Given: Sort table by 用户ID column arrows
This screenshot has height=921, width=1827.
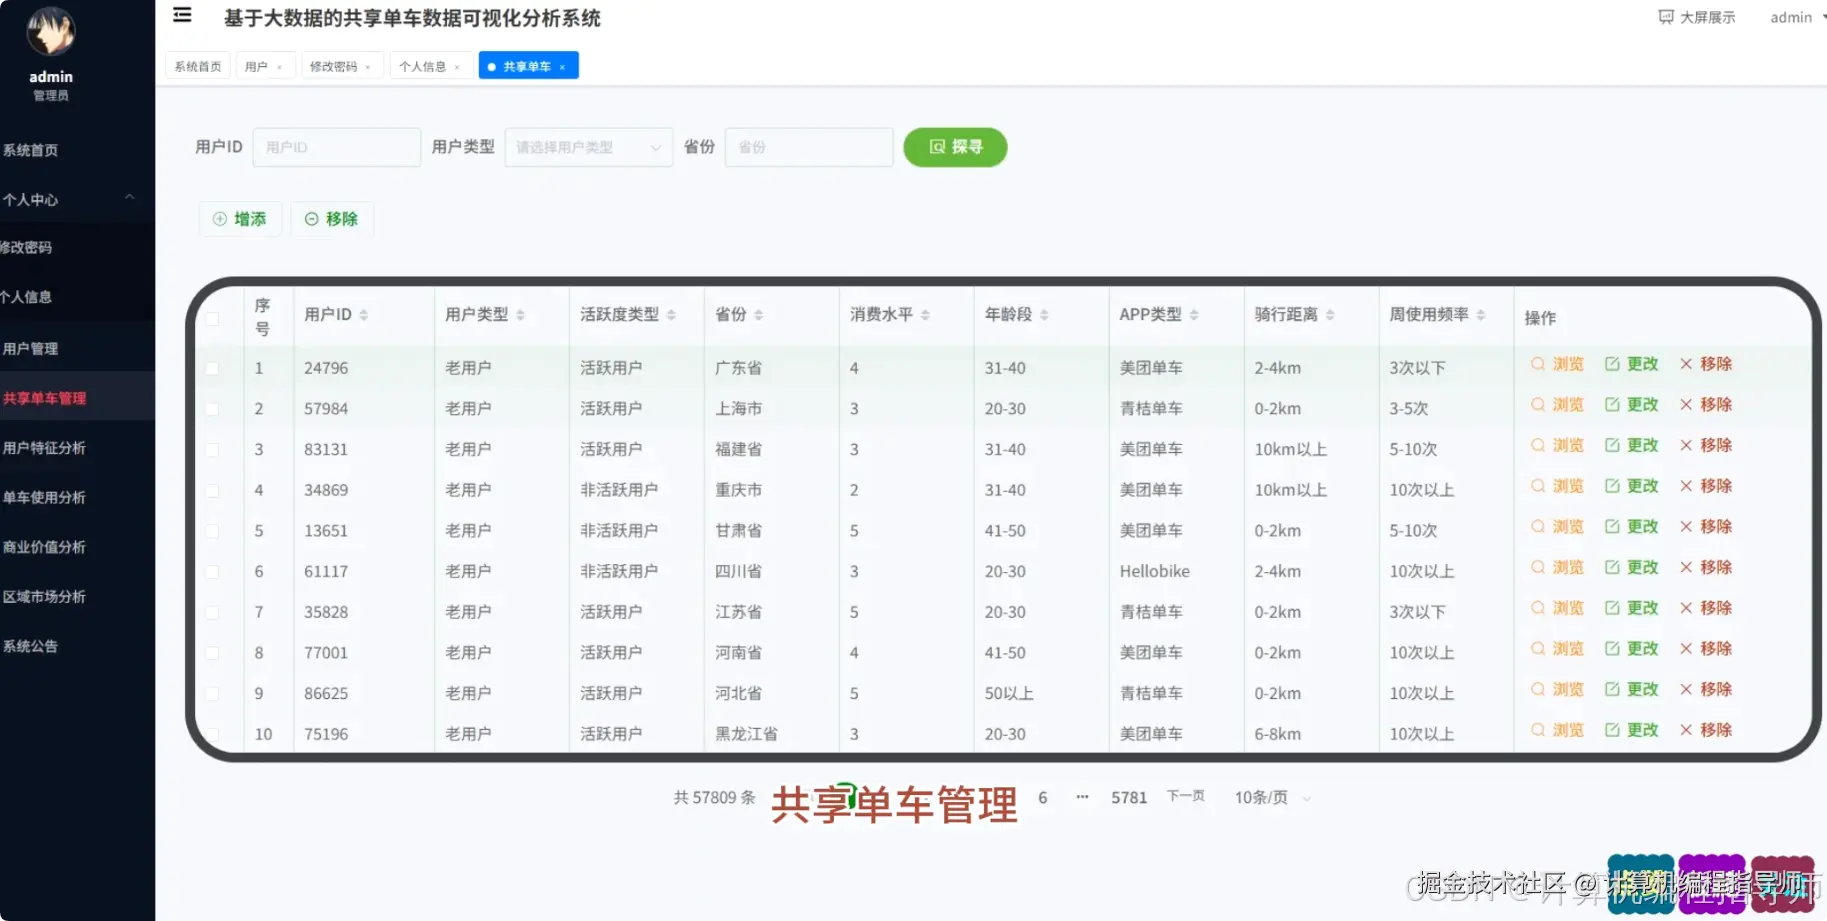Looking at the screenshot, I should tap(364, 315).
